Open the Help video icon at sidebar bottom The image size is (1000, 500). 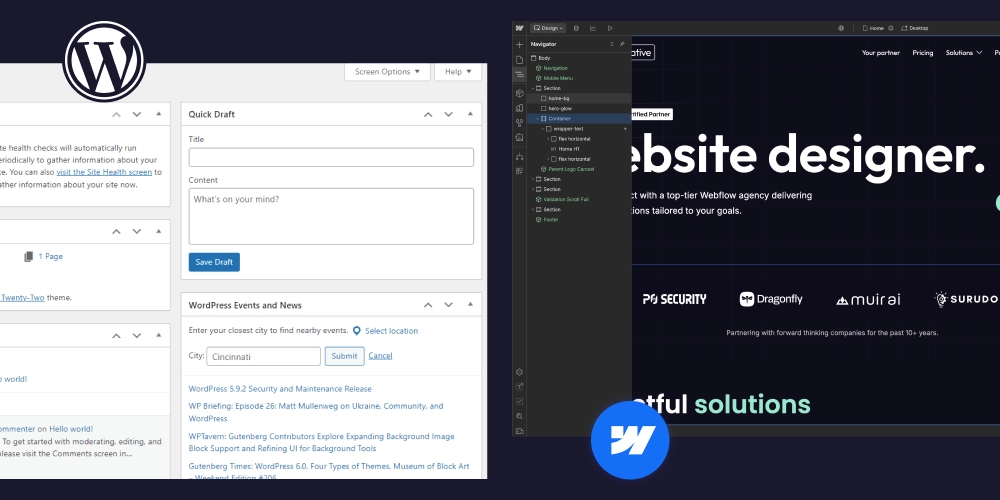point(519,430)
